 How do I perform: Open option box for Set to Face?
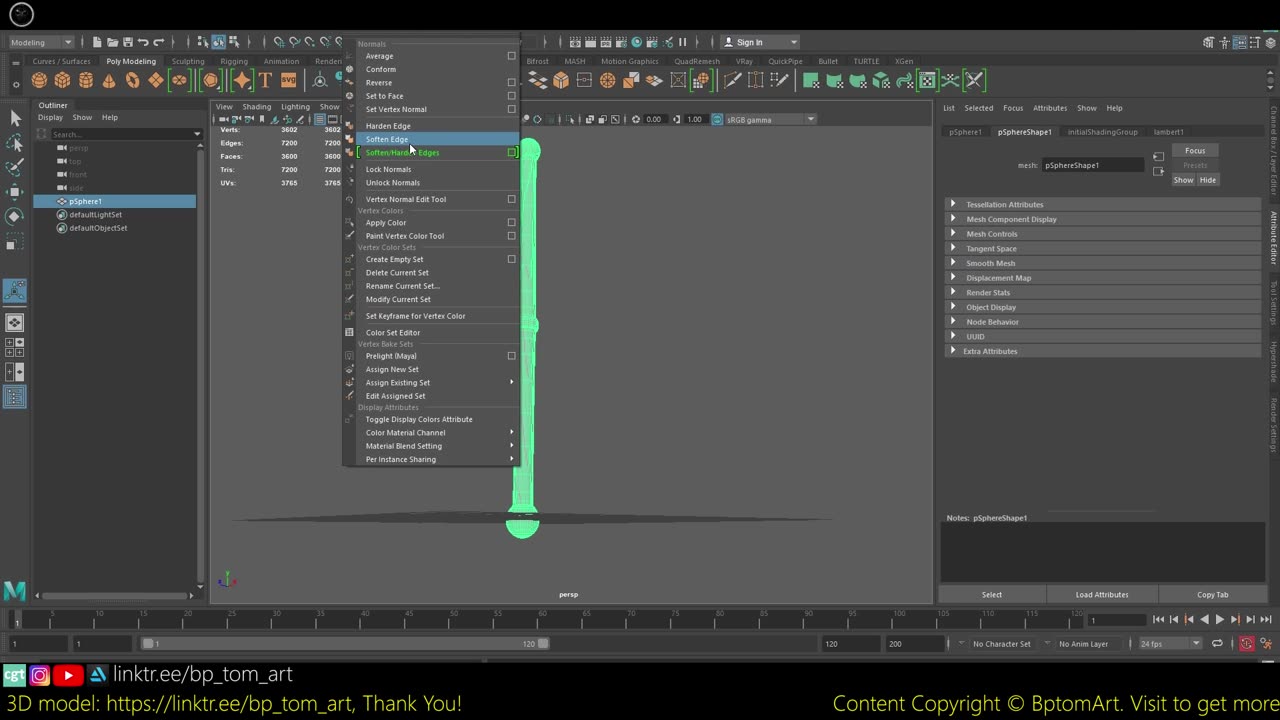pos(511,96)
